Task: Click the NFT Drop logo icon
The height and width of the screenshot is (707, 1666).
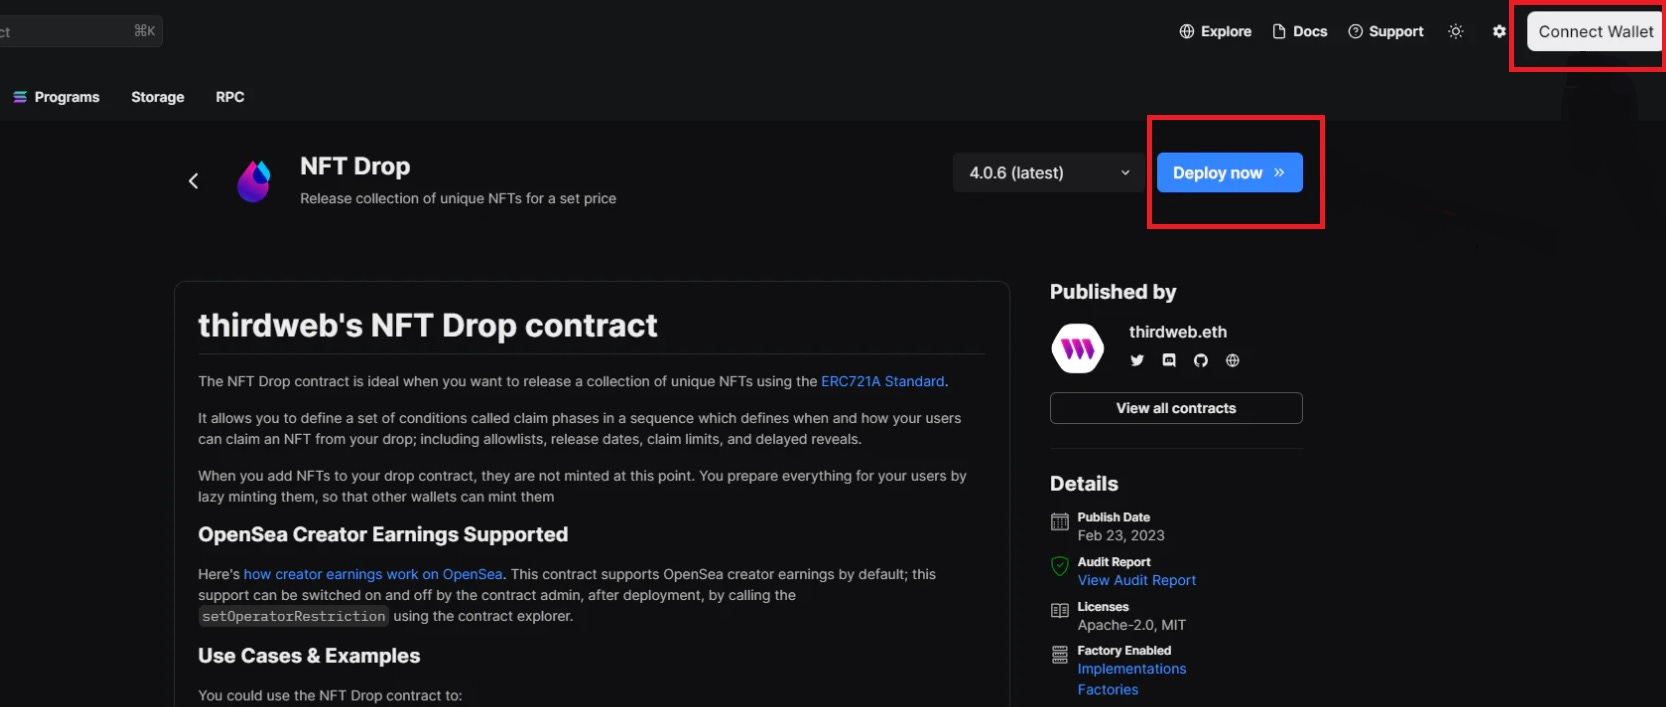Action: [254, 181]
